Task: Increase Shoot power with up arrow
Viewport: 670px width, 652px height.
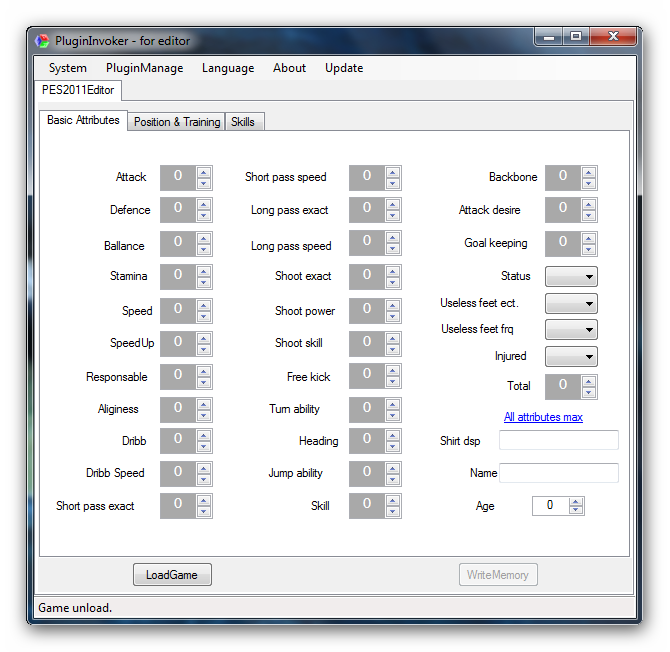Action: 393,306
